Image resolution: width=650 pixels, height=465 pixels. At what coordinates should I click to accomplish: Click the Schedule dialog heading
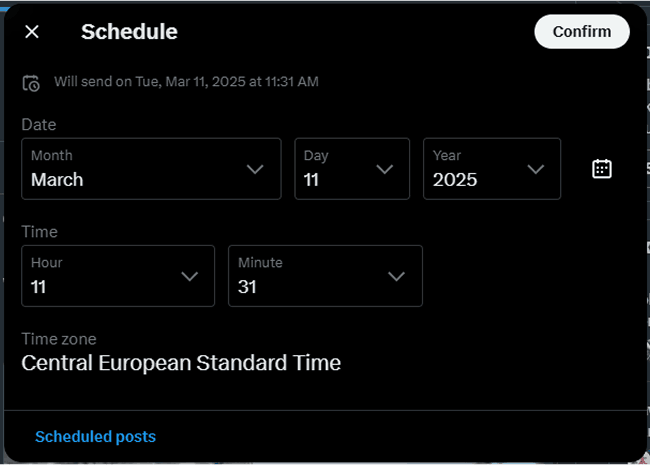(129, 32)
